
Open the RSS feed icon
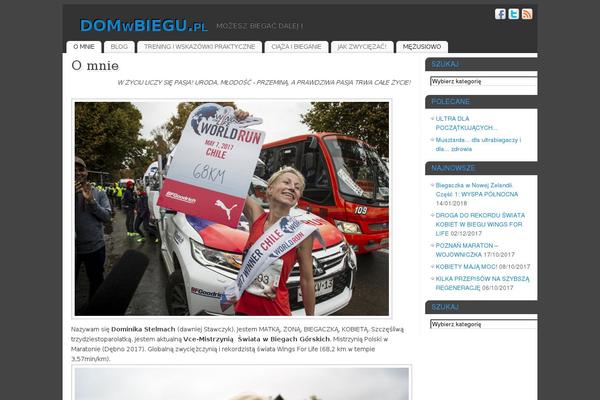click(x=527, y=14)
